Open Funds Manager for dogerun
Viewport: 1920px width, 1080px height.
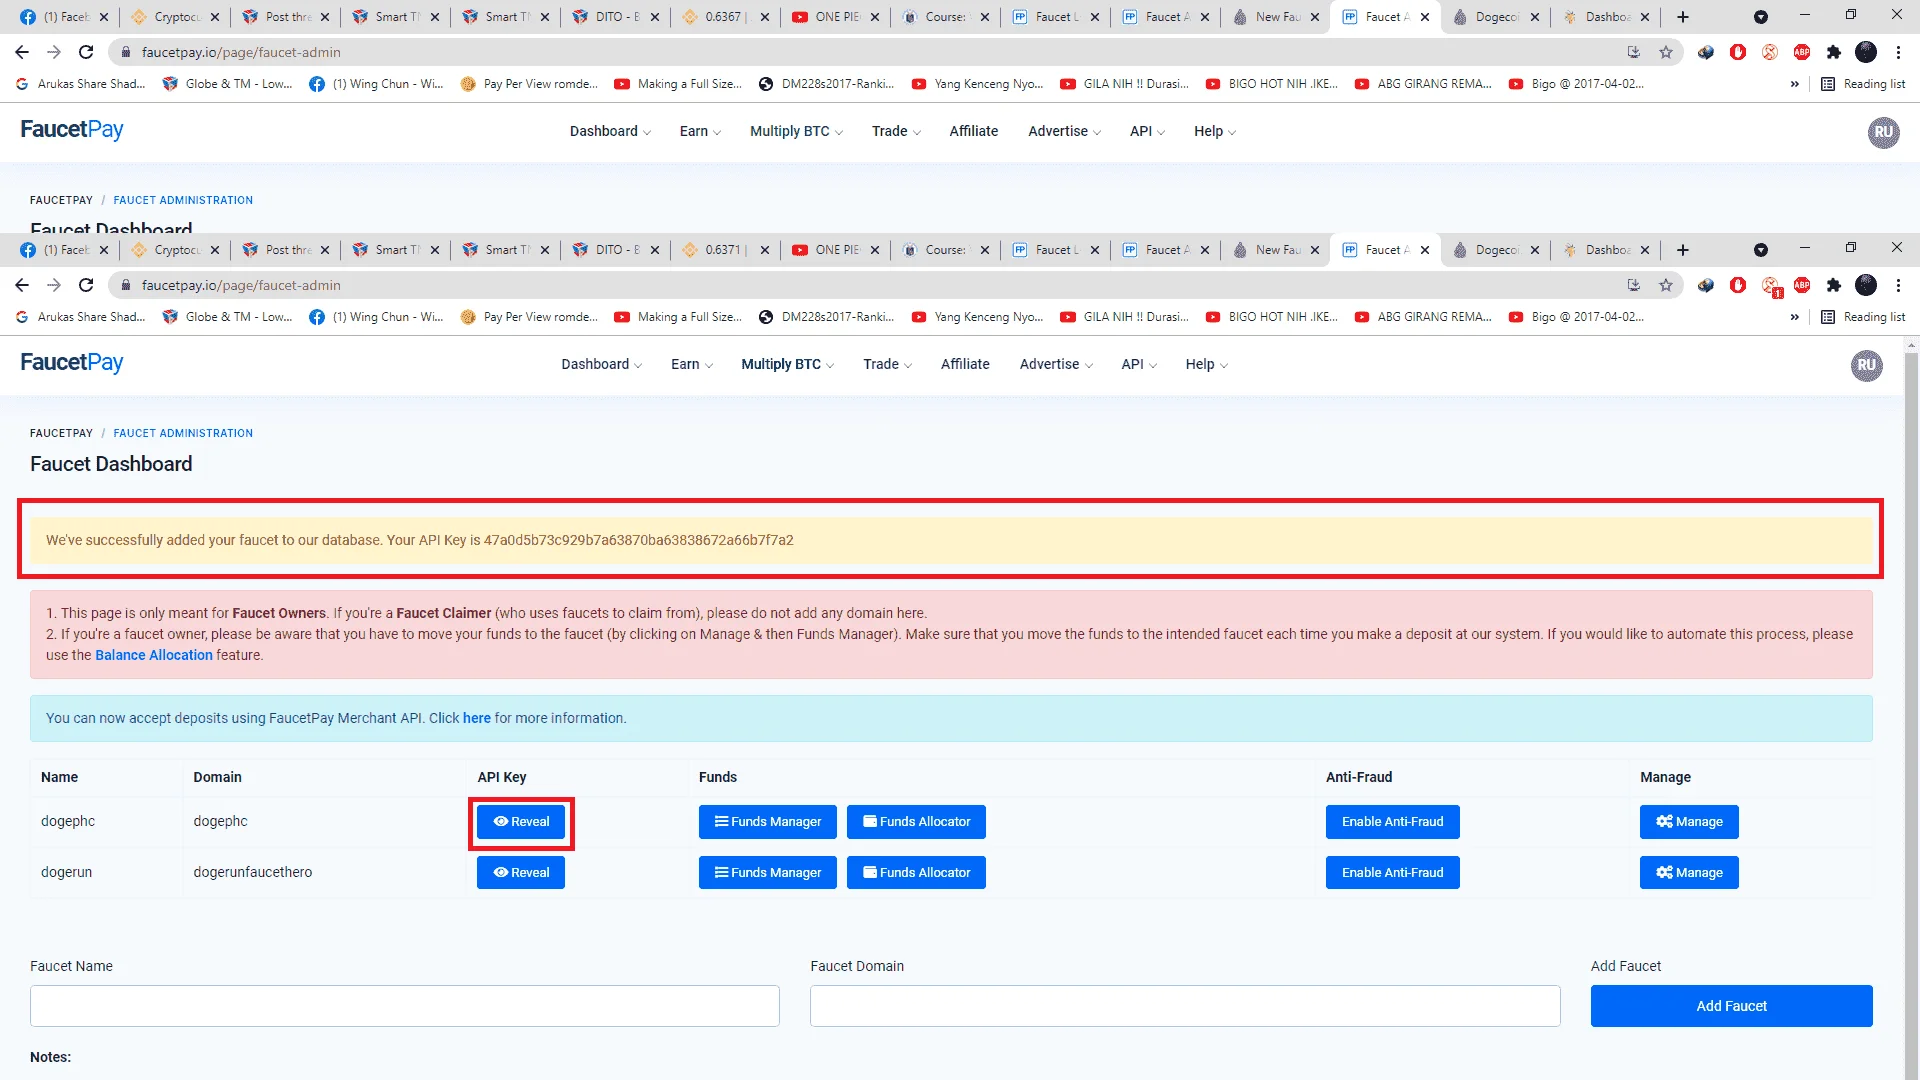click(x=767, y=873)
